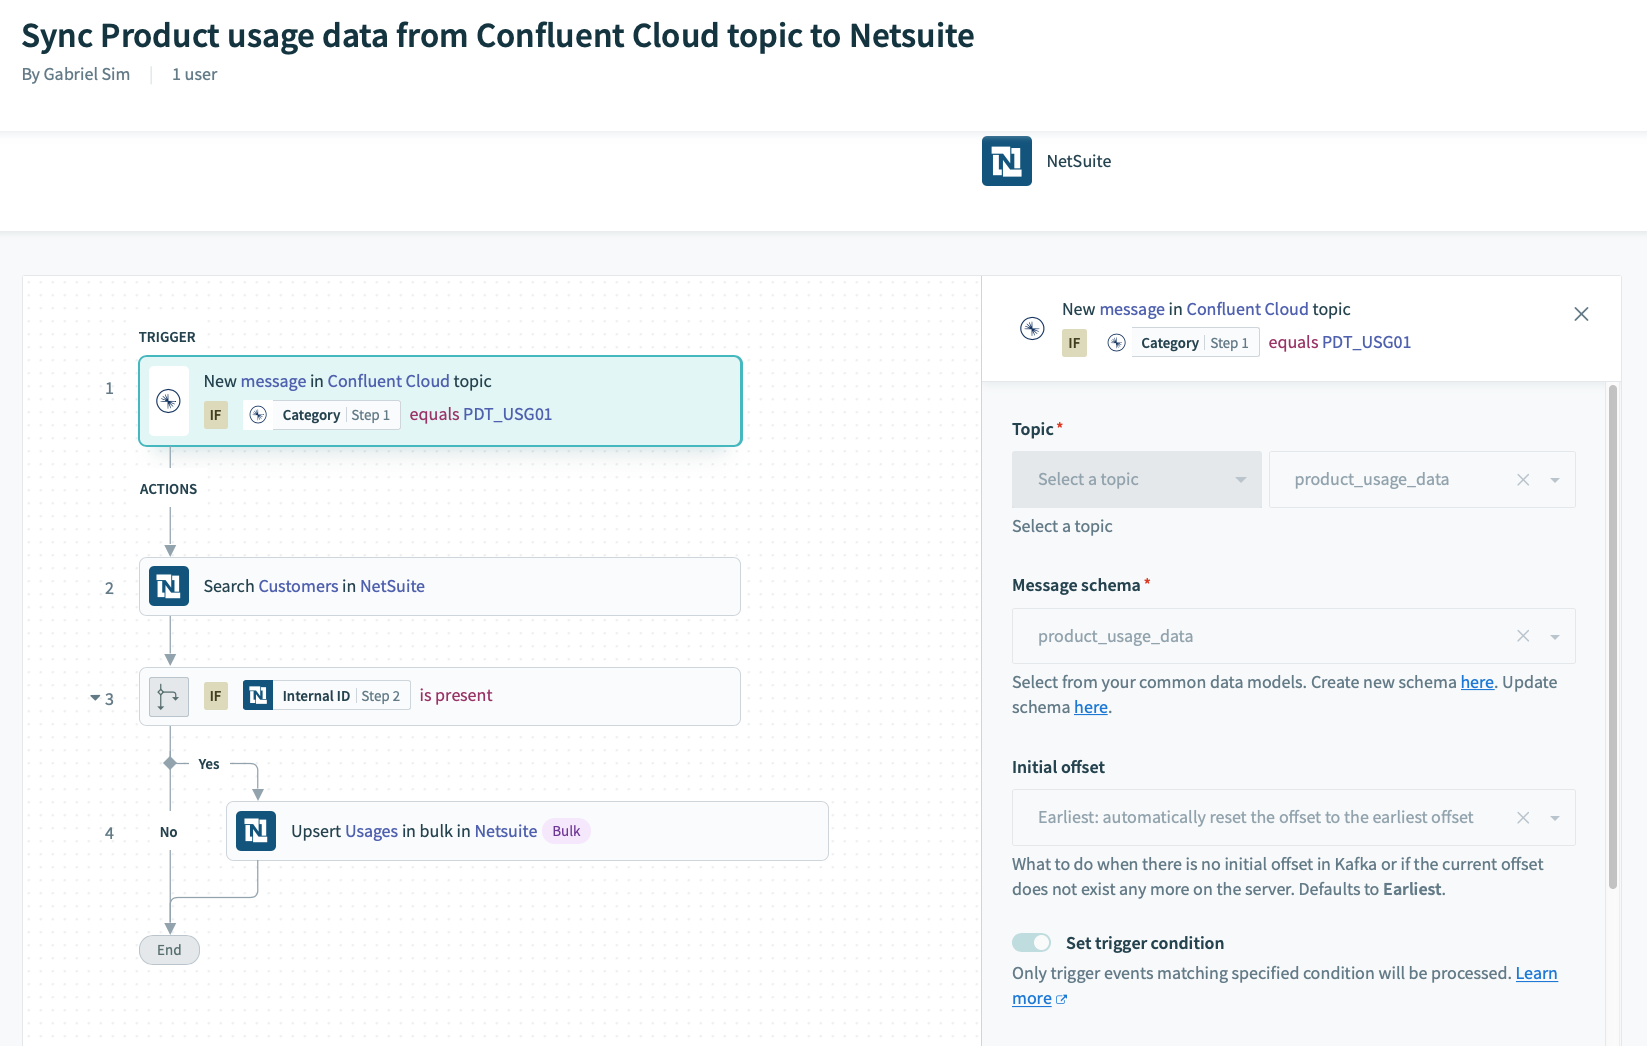The image size is (1647, 1046).
Task: Click the 'Yes' branch label
Action: point(209,764)
